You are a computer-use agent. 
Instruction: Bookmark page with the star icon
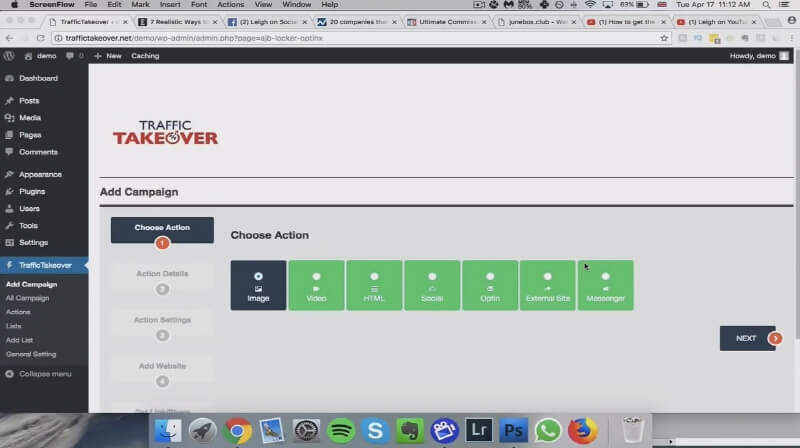(664, 38)
